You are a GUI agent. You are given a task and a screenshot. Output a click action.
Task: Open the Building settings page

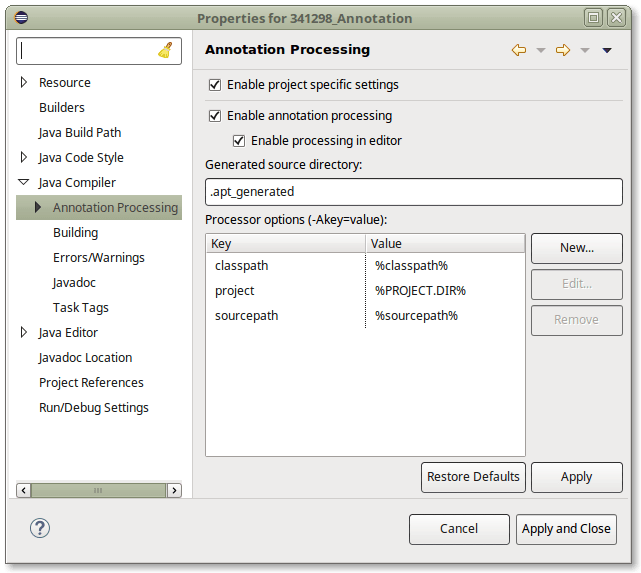(x=76, y=233)
